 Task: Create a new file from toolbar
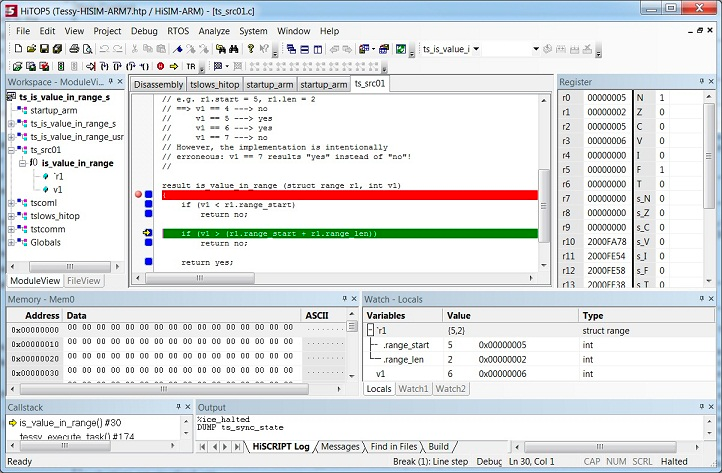18,49
